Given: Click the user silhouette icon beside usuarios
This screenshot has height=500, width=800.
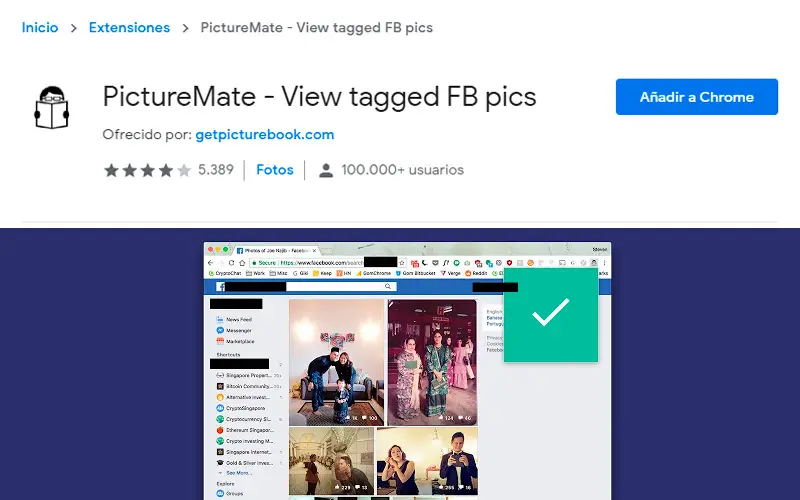Looking at the screenshot, I should point(326,170).
